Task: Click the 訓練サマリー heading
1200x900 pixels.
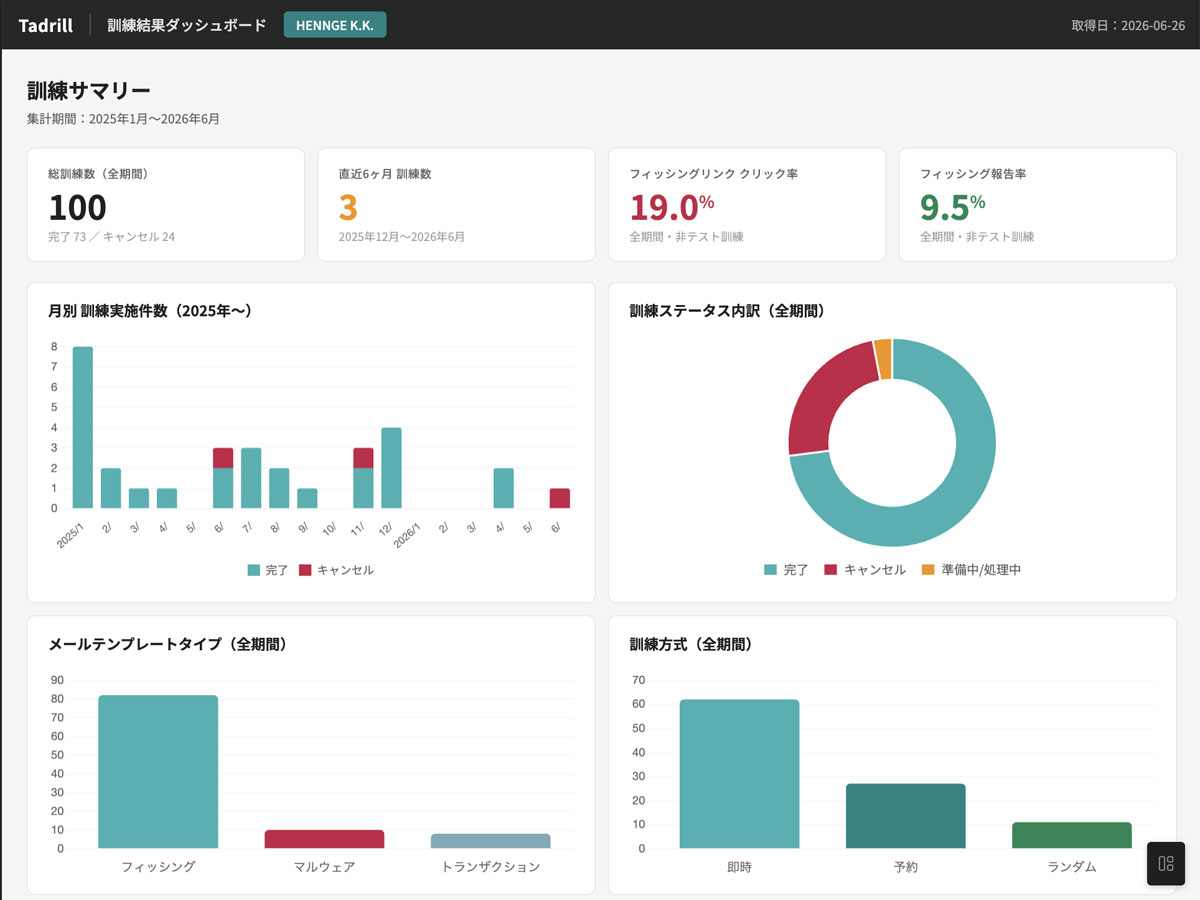Action: tap(89, 92)
